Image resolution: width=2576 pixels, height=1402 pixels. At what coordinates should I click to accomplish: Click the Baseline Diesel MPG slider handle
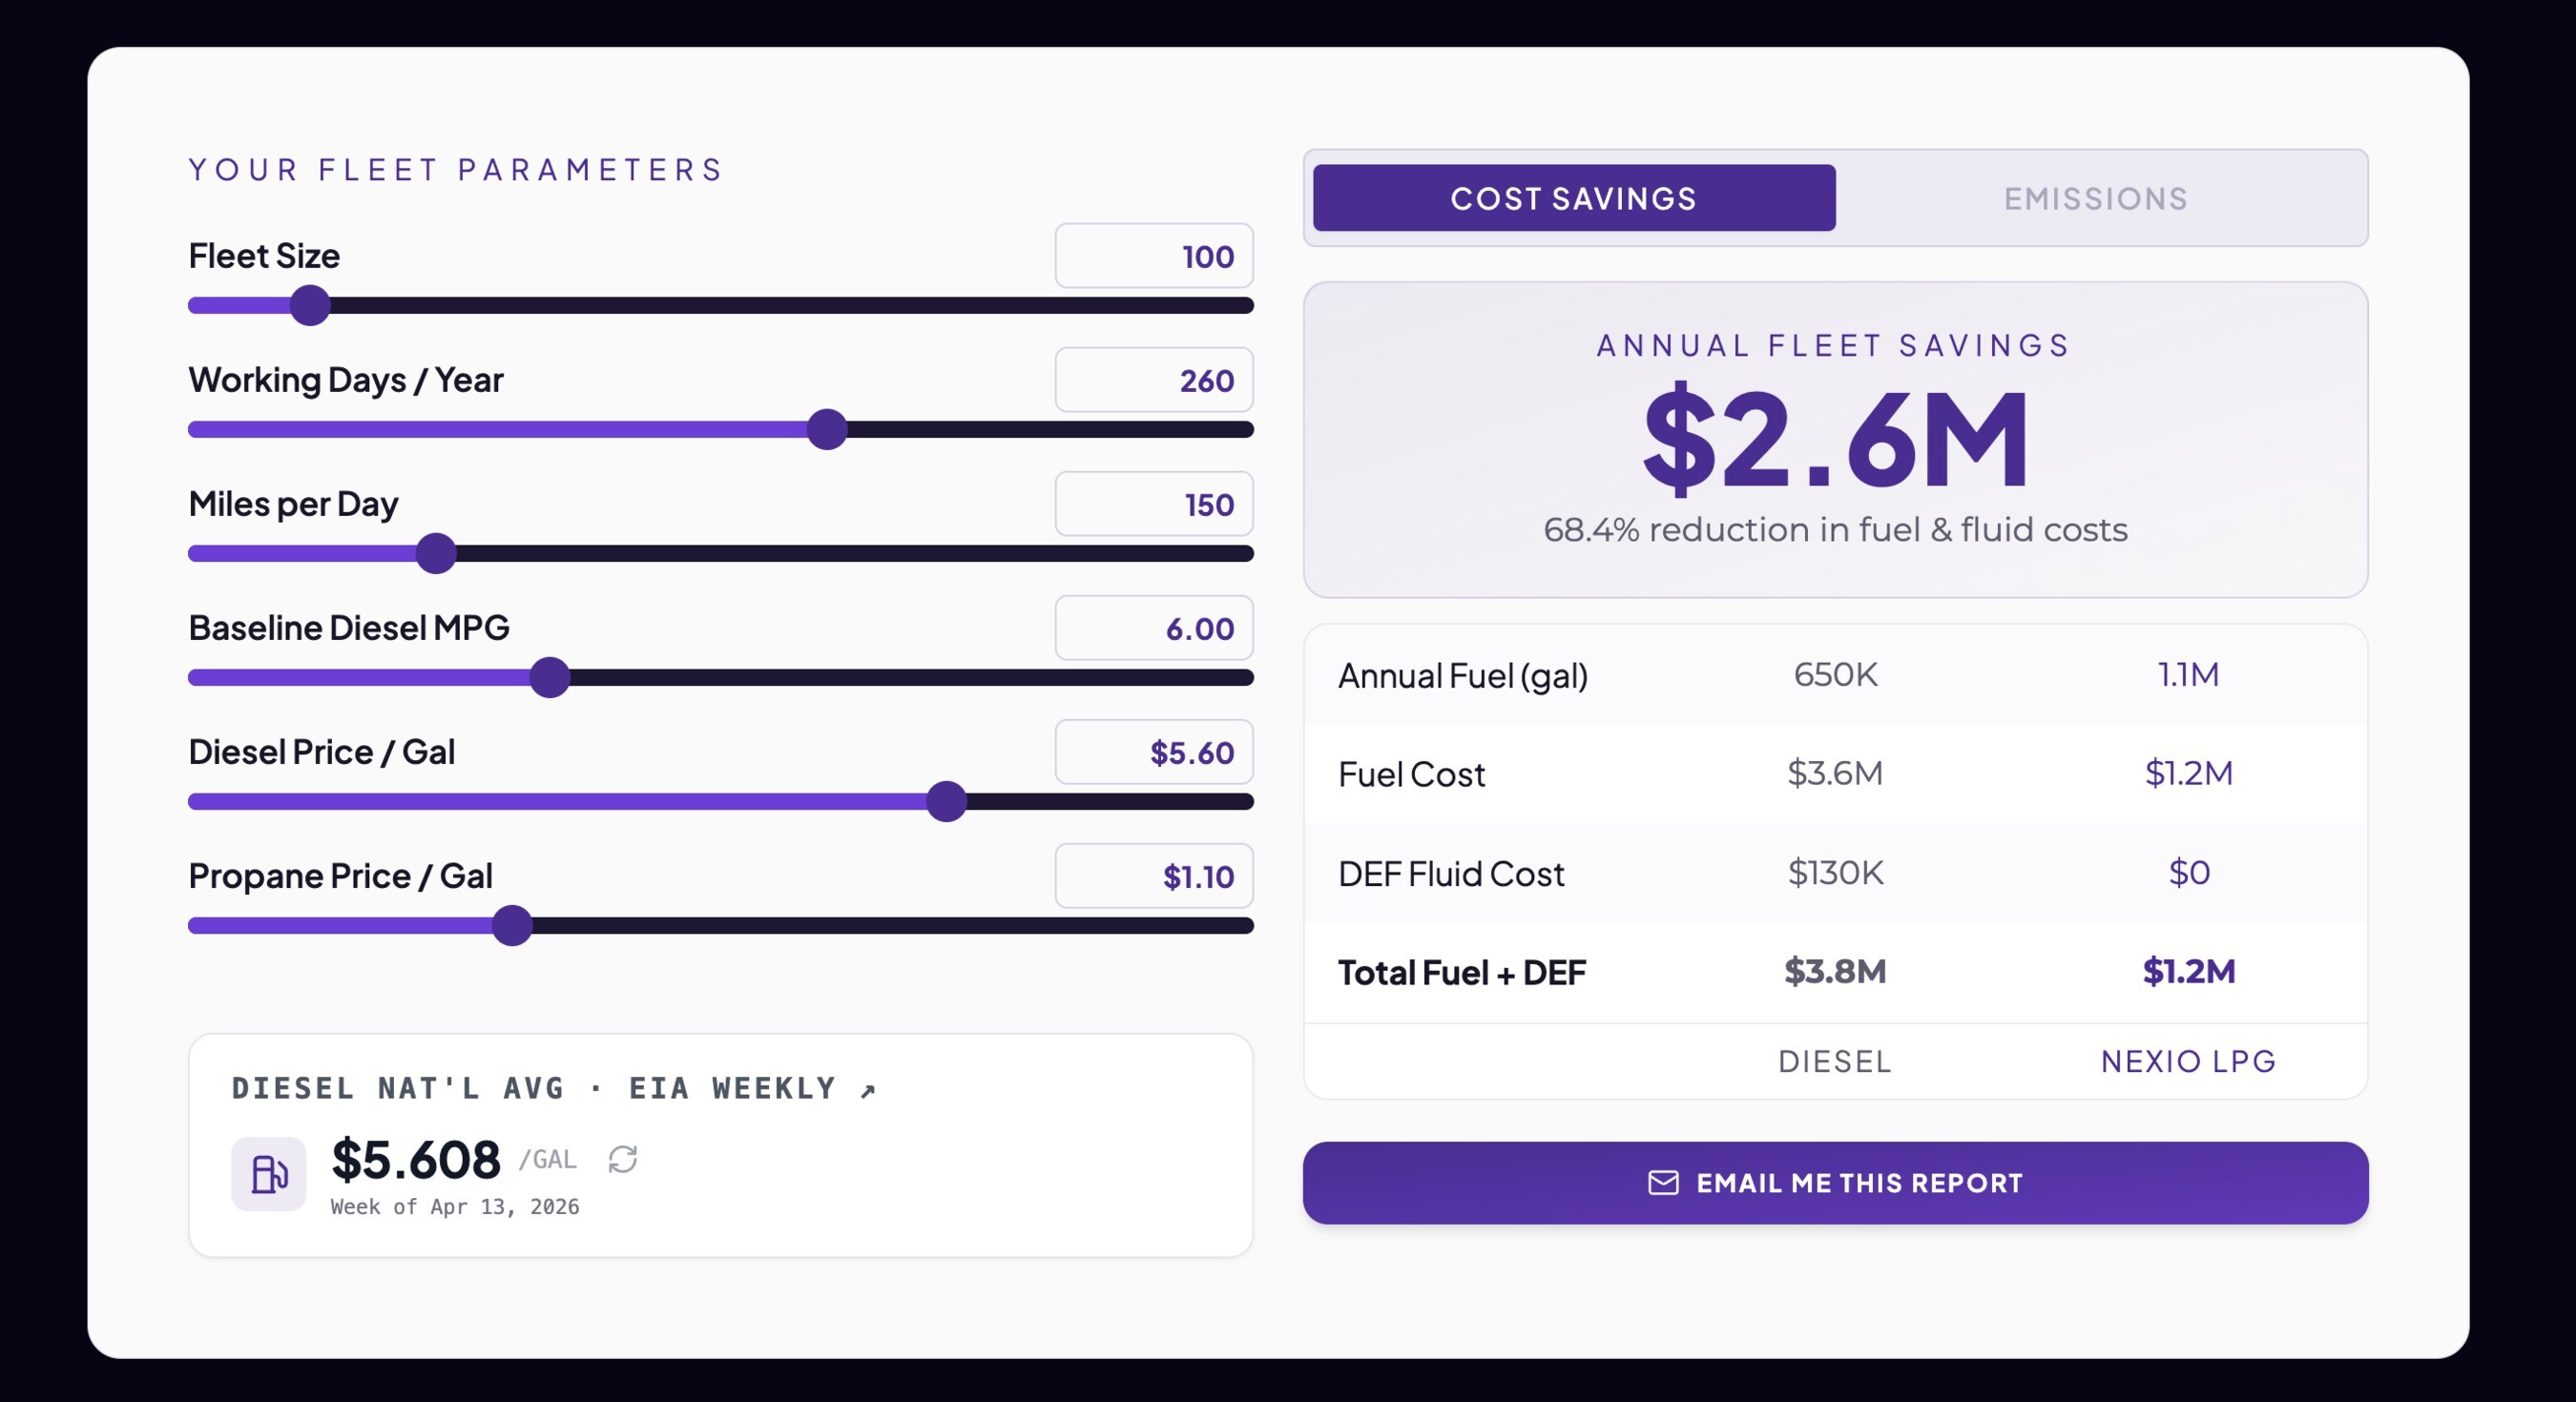[x=550, y=677]
